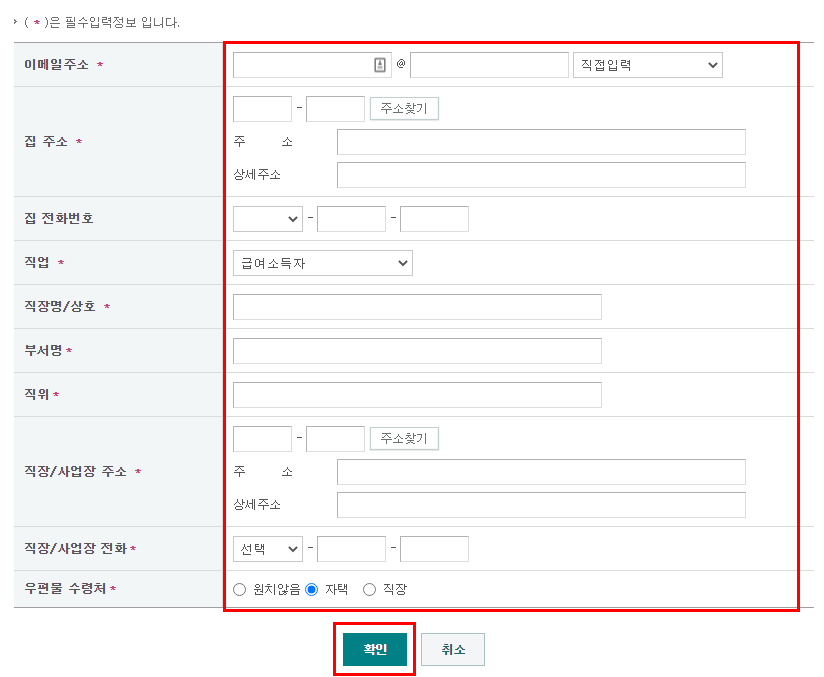
Task: Focus the email ID input field
Action: point(312,65)
